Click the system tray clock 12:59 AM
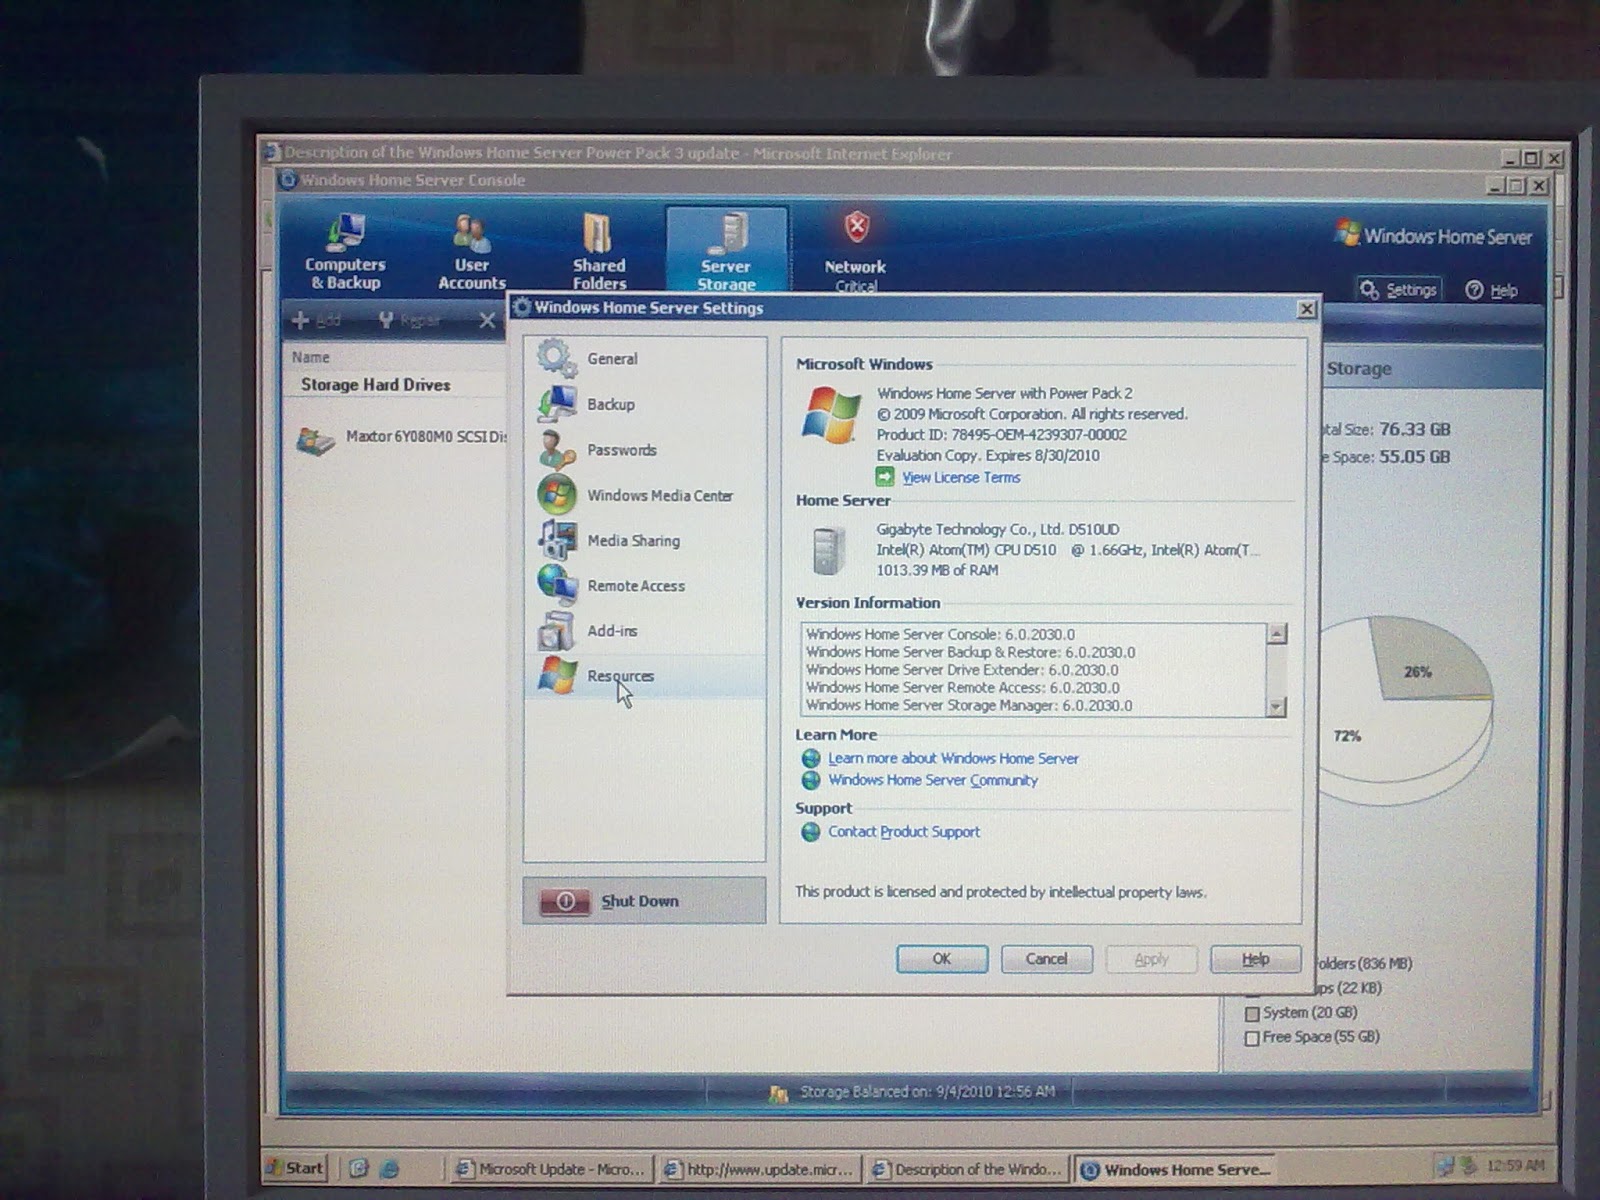This screenshot has height=1200, width=1600. pos(1515,1165)
